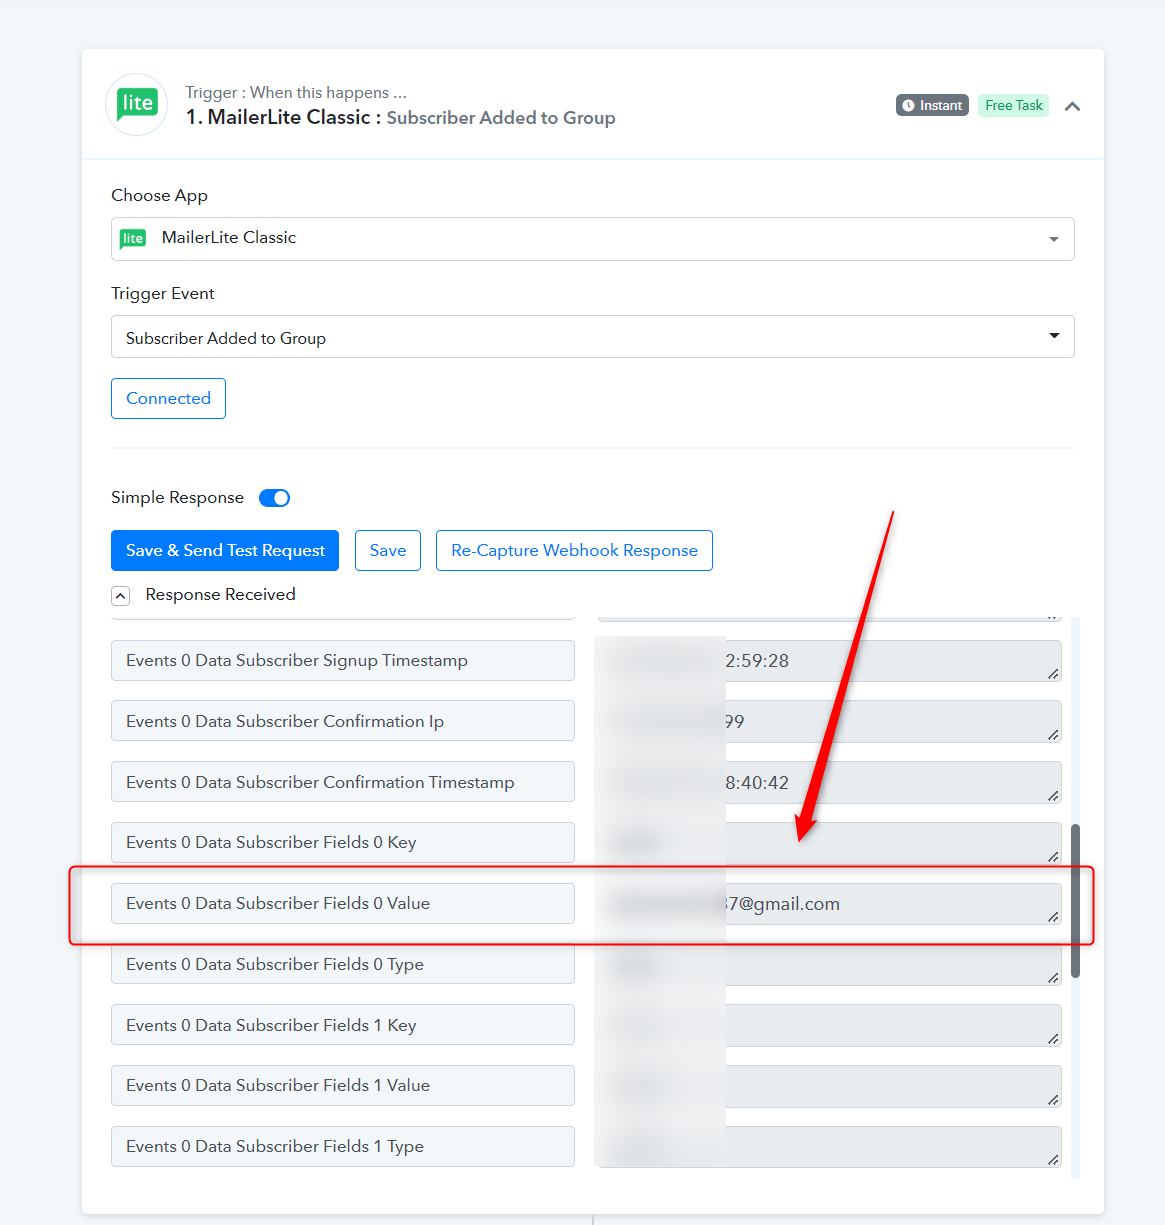Viewport: 1165px width, 1225px height.
Task: Click resize handle of 2:59:28 value box
Action: pos(1053,674)
